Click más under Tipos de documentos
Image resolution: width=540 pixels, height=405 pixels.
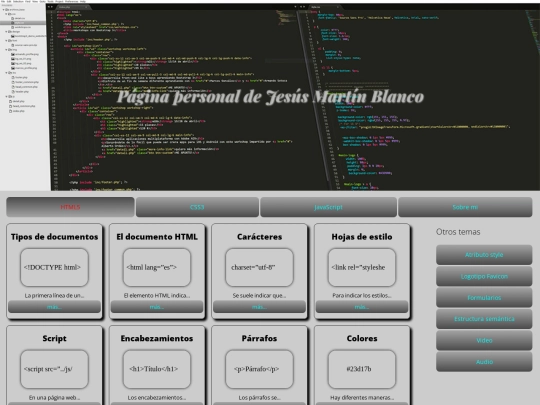(x=54, y=307)
